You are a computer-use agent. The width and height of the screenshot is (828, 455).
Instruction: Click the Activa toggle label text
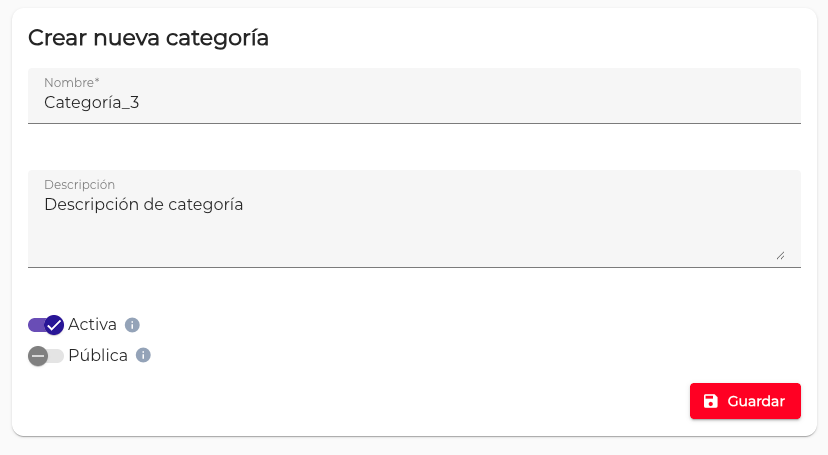[x=92, y=325]
